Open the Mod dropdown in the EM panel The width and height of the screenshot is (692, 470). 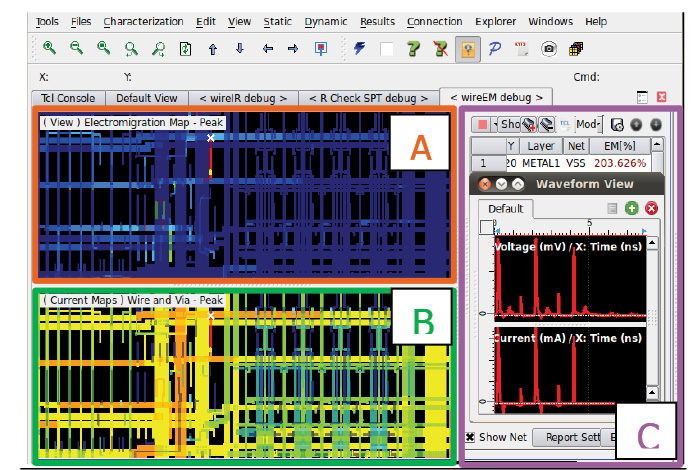click(588, 124)
